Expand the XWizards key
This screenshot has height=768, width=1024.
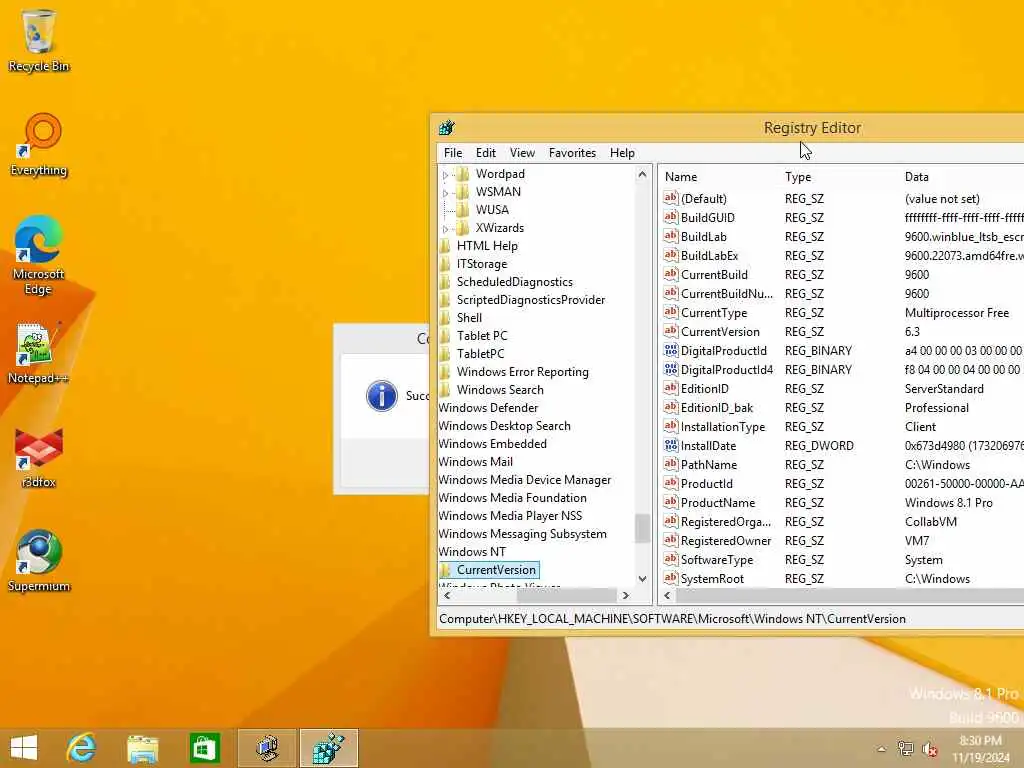(445, 229)
